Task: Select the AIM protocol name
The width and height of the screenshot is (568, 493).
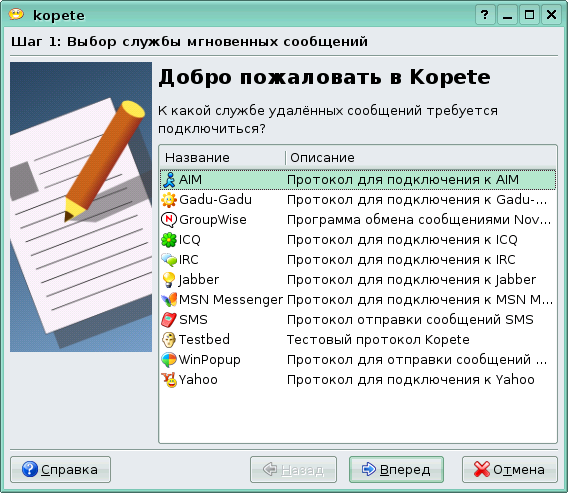Action: (191, 180)
